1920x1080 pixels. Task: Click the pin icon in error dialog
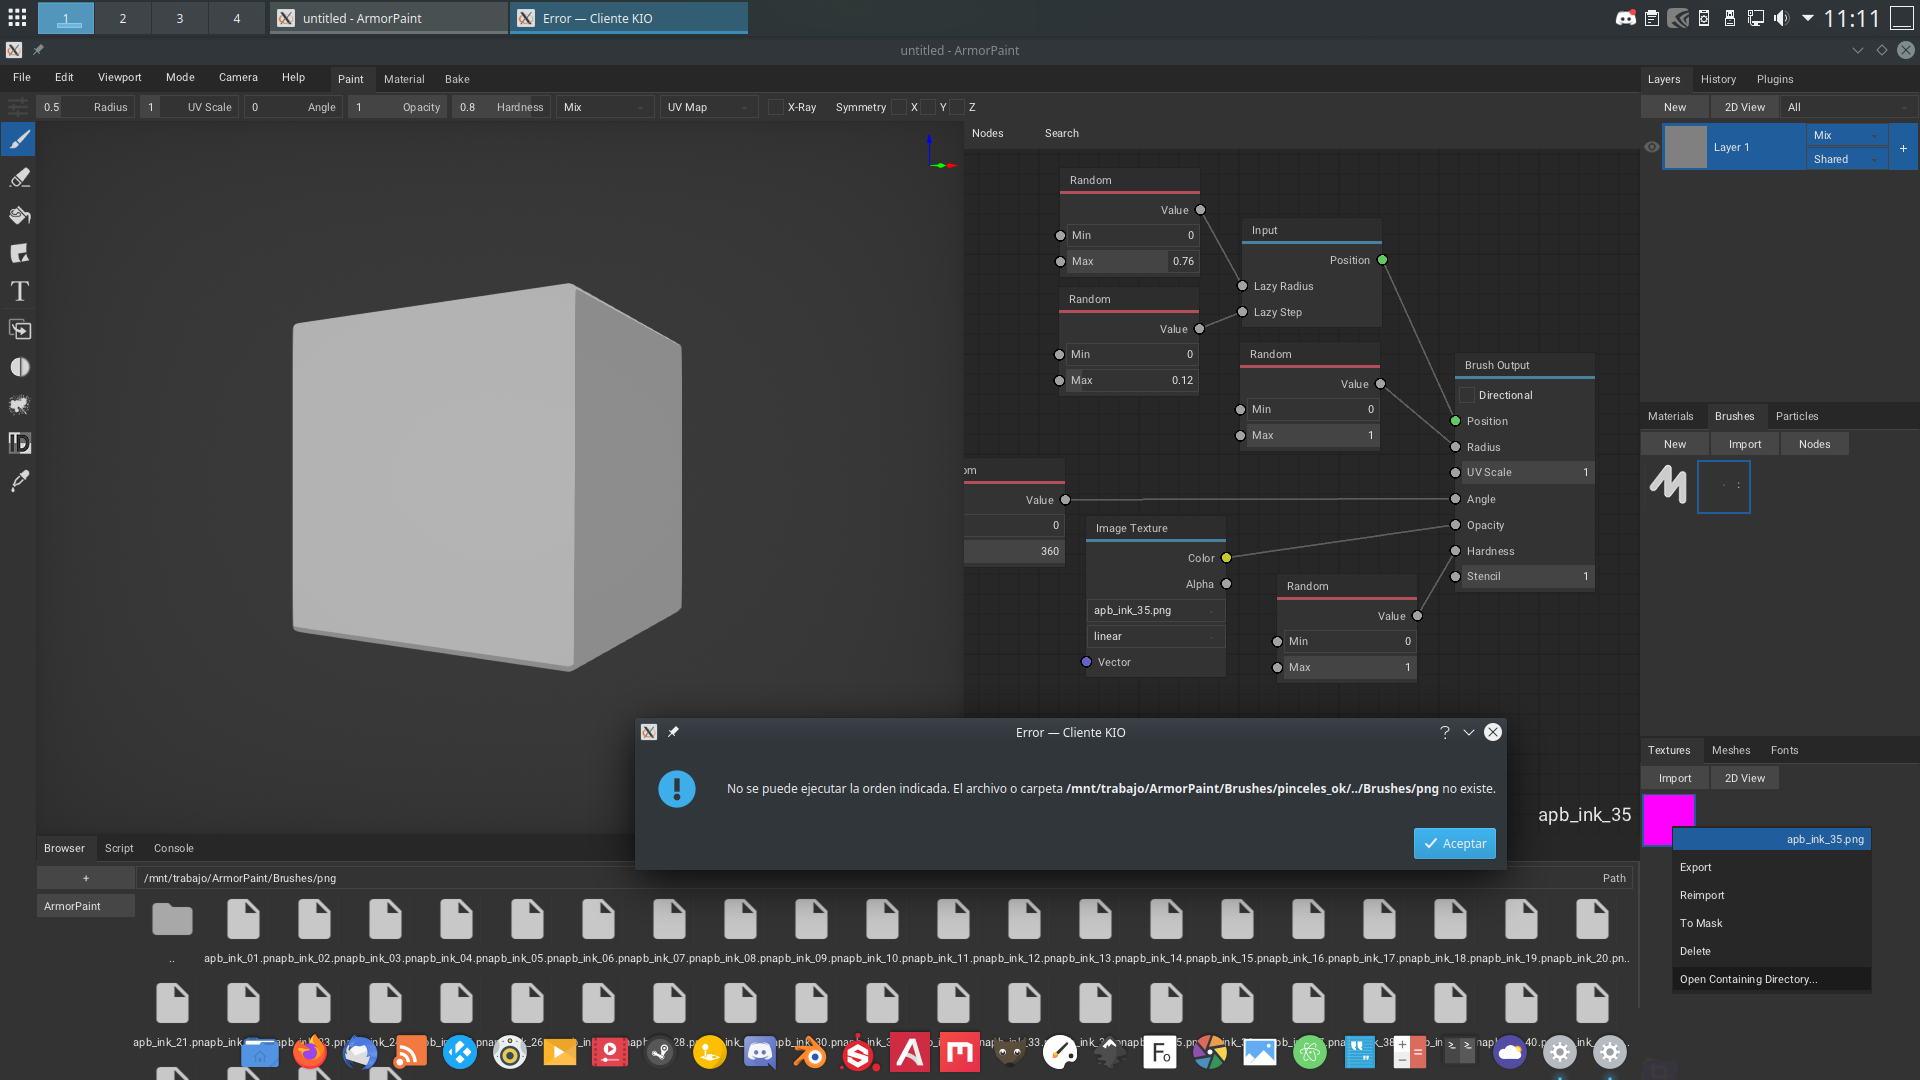coord(673,732)
